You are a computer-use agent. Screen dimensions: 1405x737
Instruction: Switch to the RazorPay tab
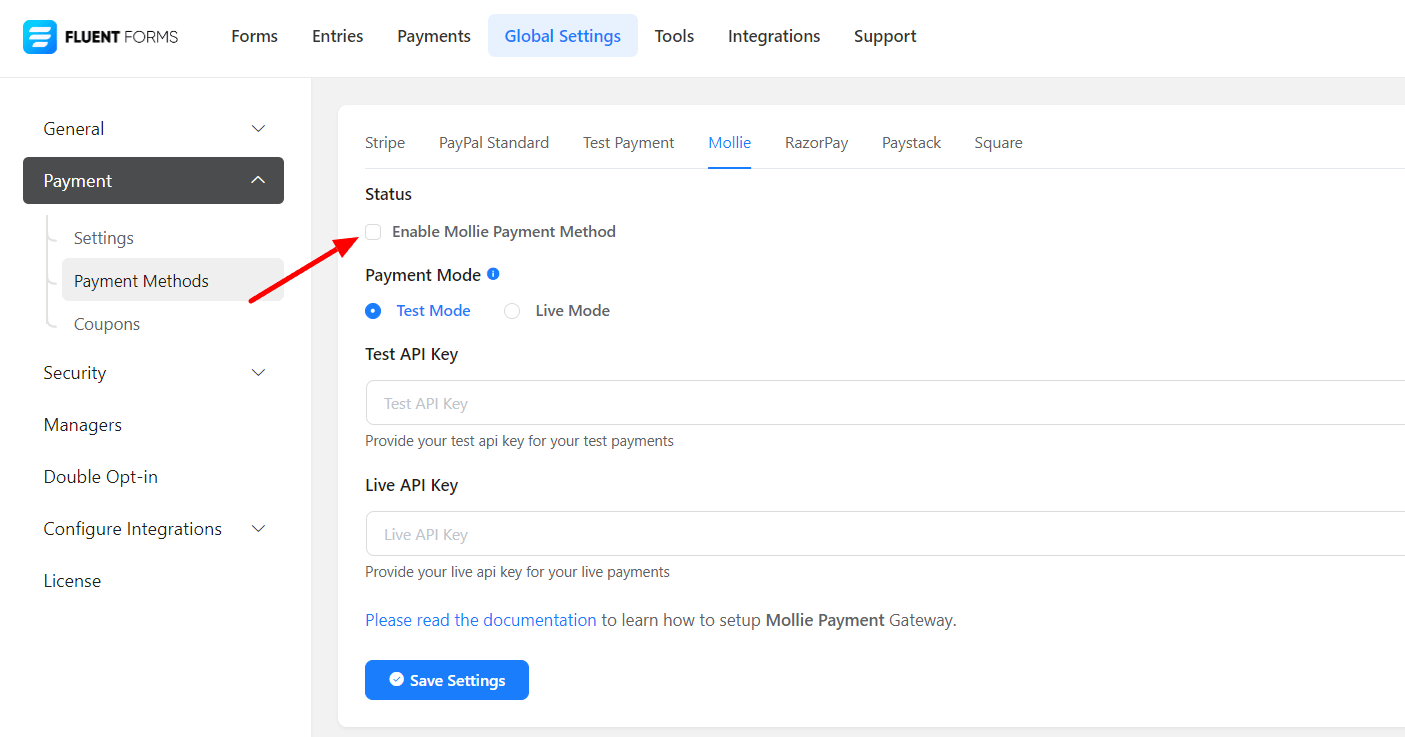pyautogui.click(x=816, y=143)
